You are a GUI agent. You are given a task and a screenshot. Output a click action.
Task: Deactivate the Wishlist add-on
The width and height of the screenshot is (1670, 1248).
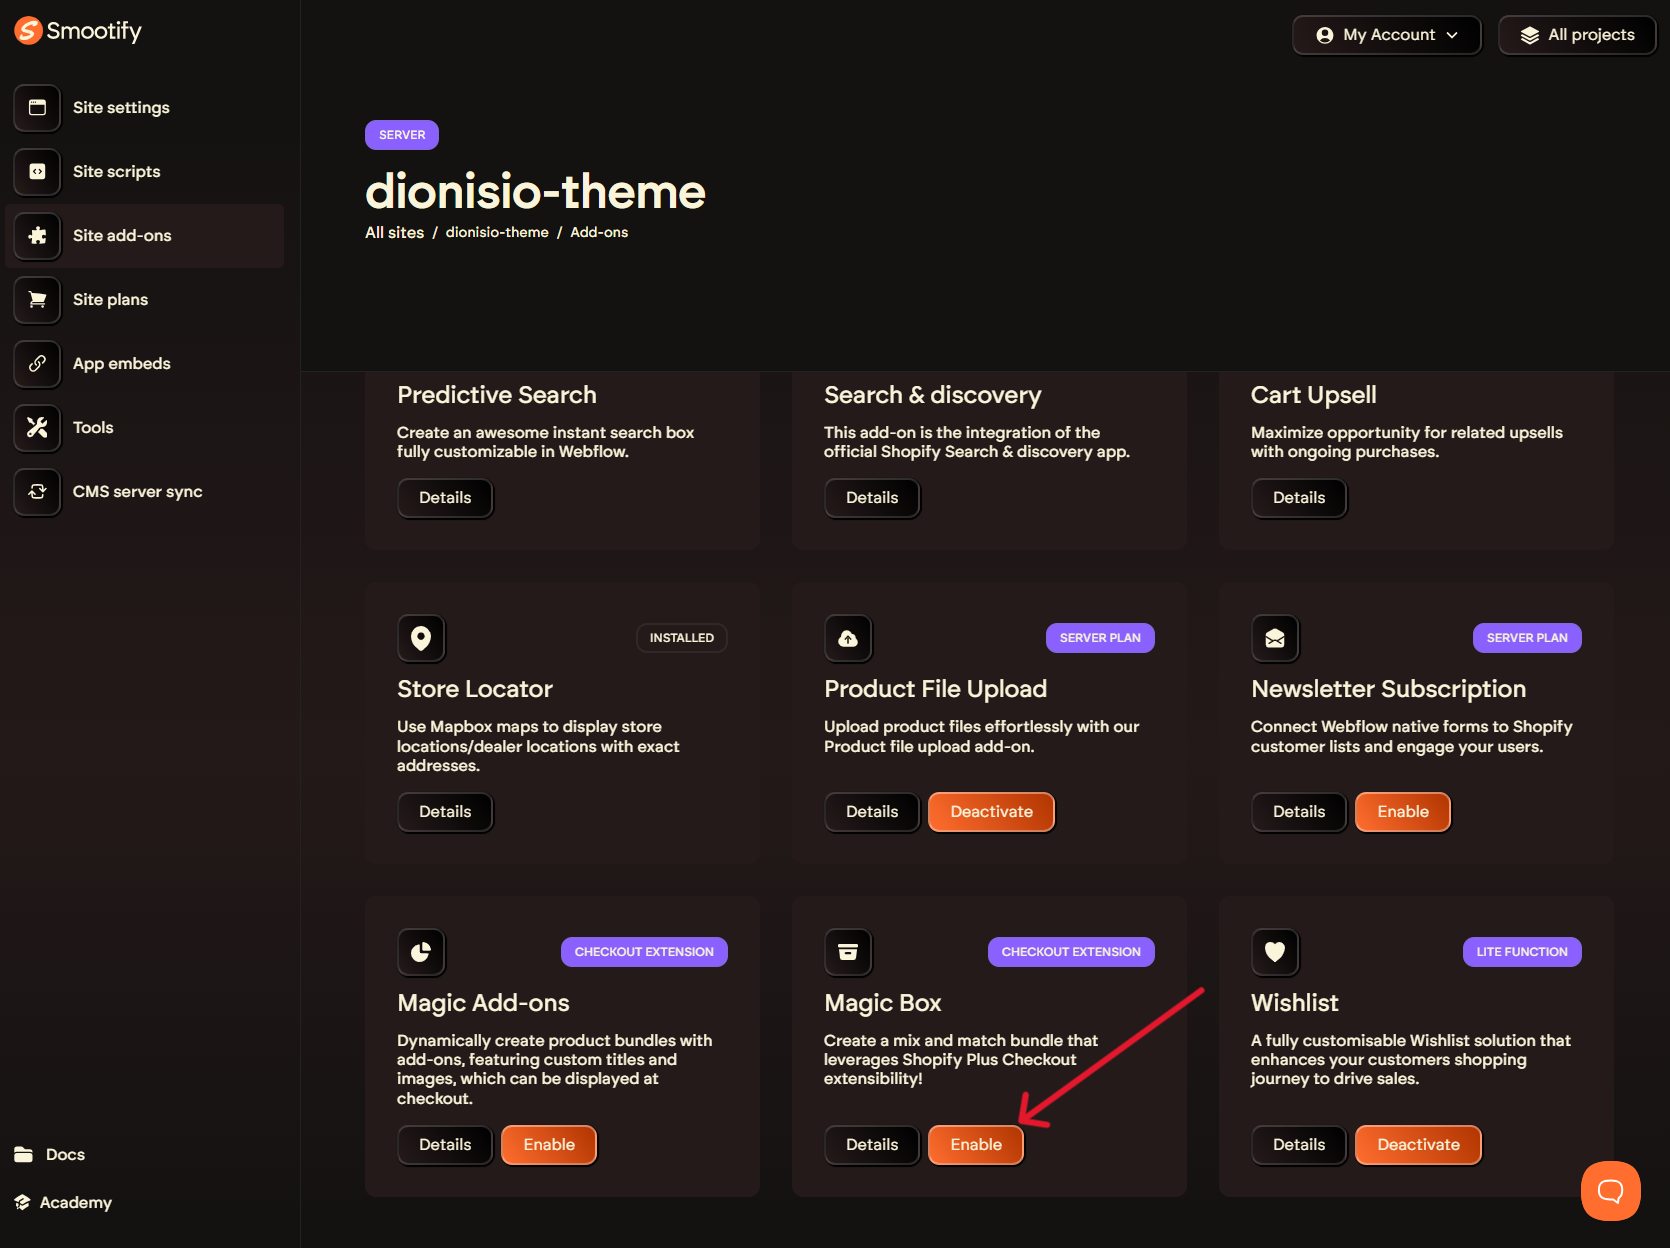coord(1417,1145)
